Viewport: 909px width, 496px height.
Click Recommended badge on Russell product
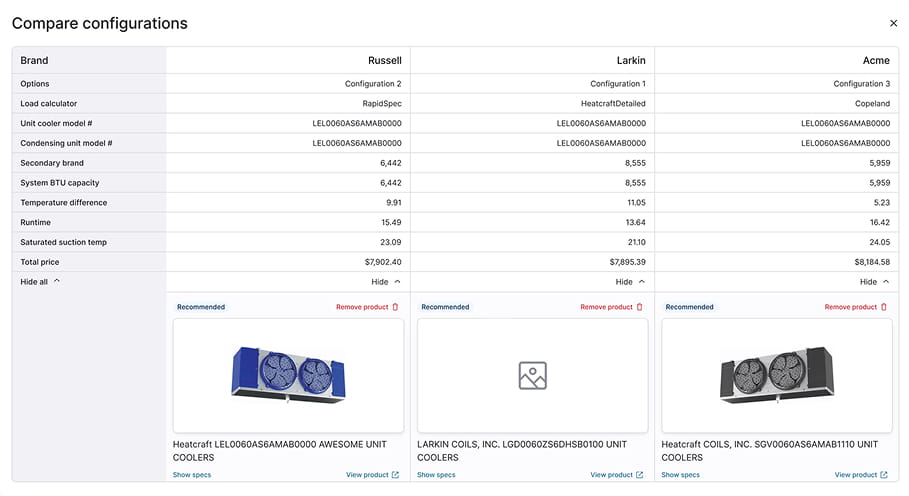[201, 307]
